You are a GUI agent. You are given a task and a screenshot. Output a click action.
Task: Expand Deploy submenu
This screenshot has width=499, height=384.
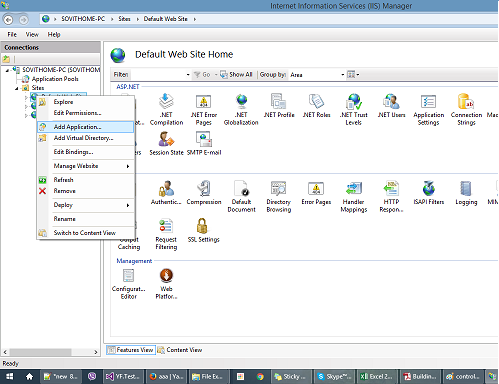click(86, 205)
